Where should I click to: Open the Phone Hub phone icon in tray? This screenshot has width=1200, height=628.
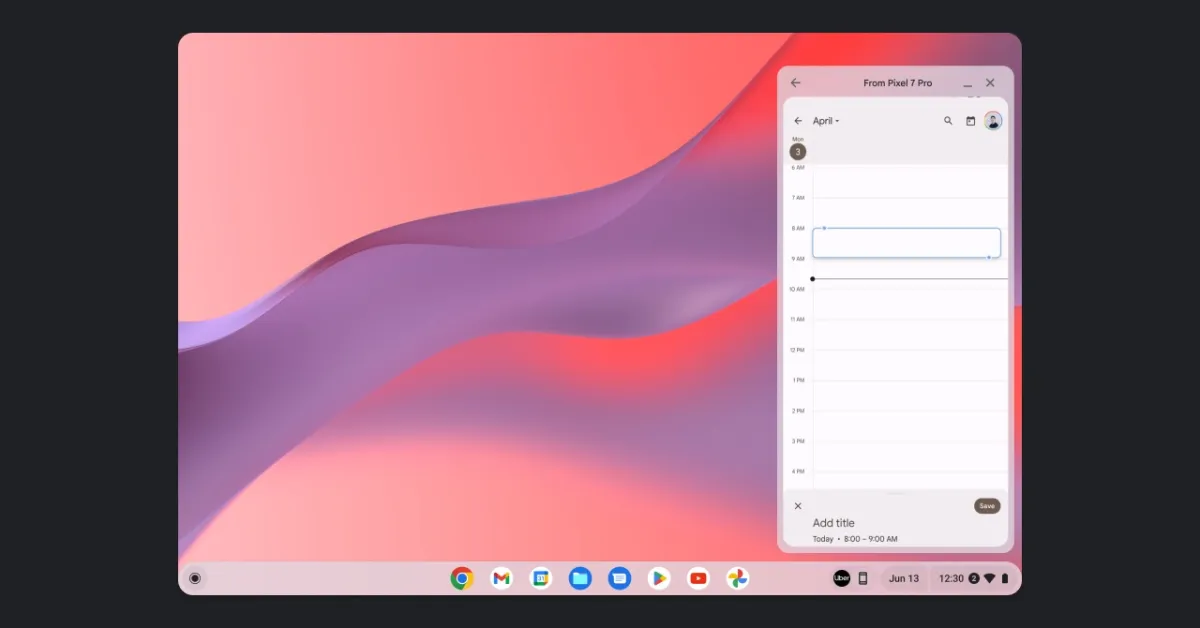(864, 578)
